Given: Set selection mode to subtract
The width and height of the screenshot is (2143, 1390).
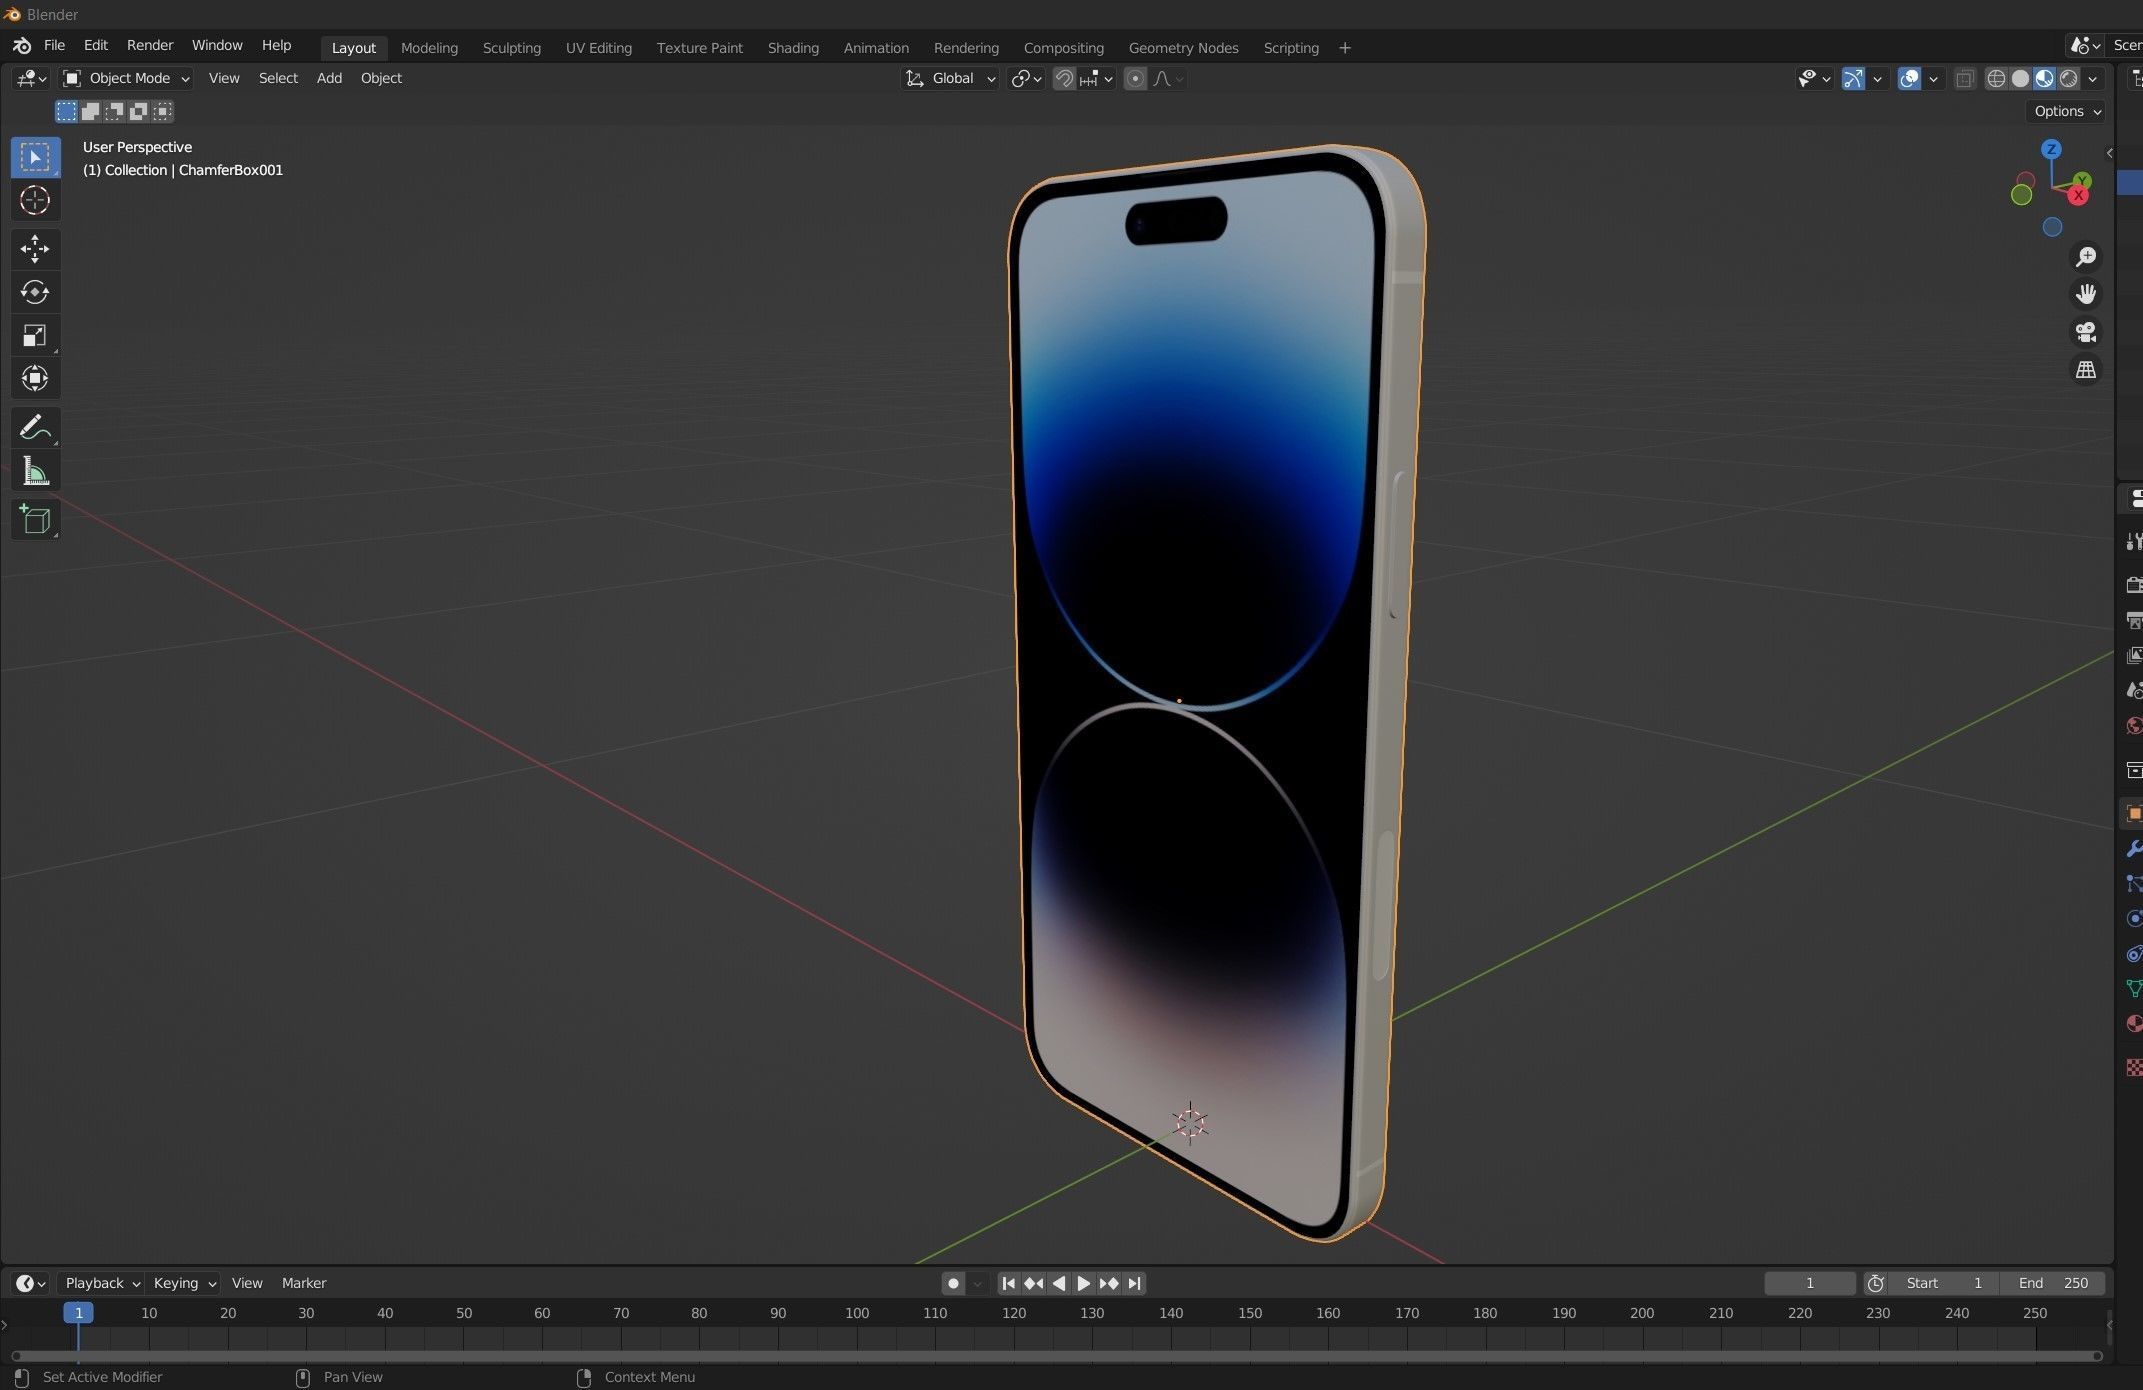Looking at the screenshot, I should click(x=114, y=111).
